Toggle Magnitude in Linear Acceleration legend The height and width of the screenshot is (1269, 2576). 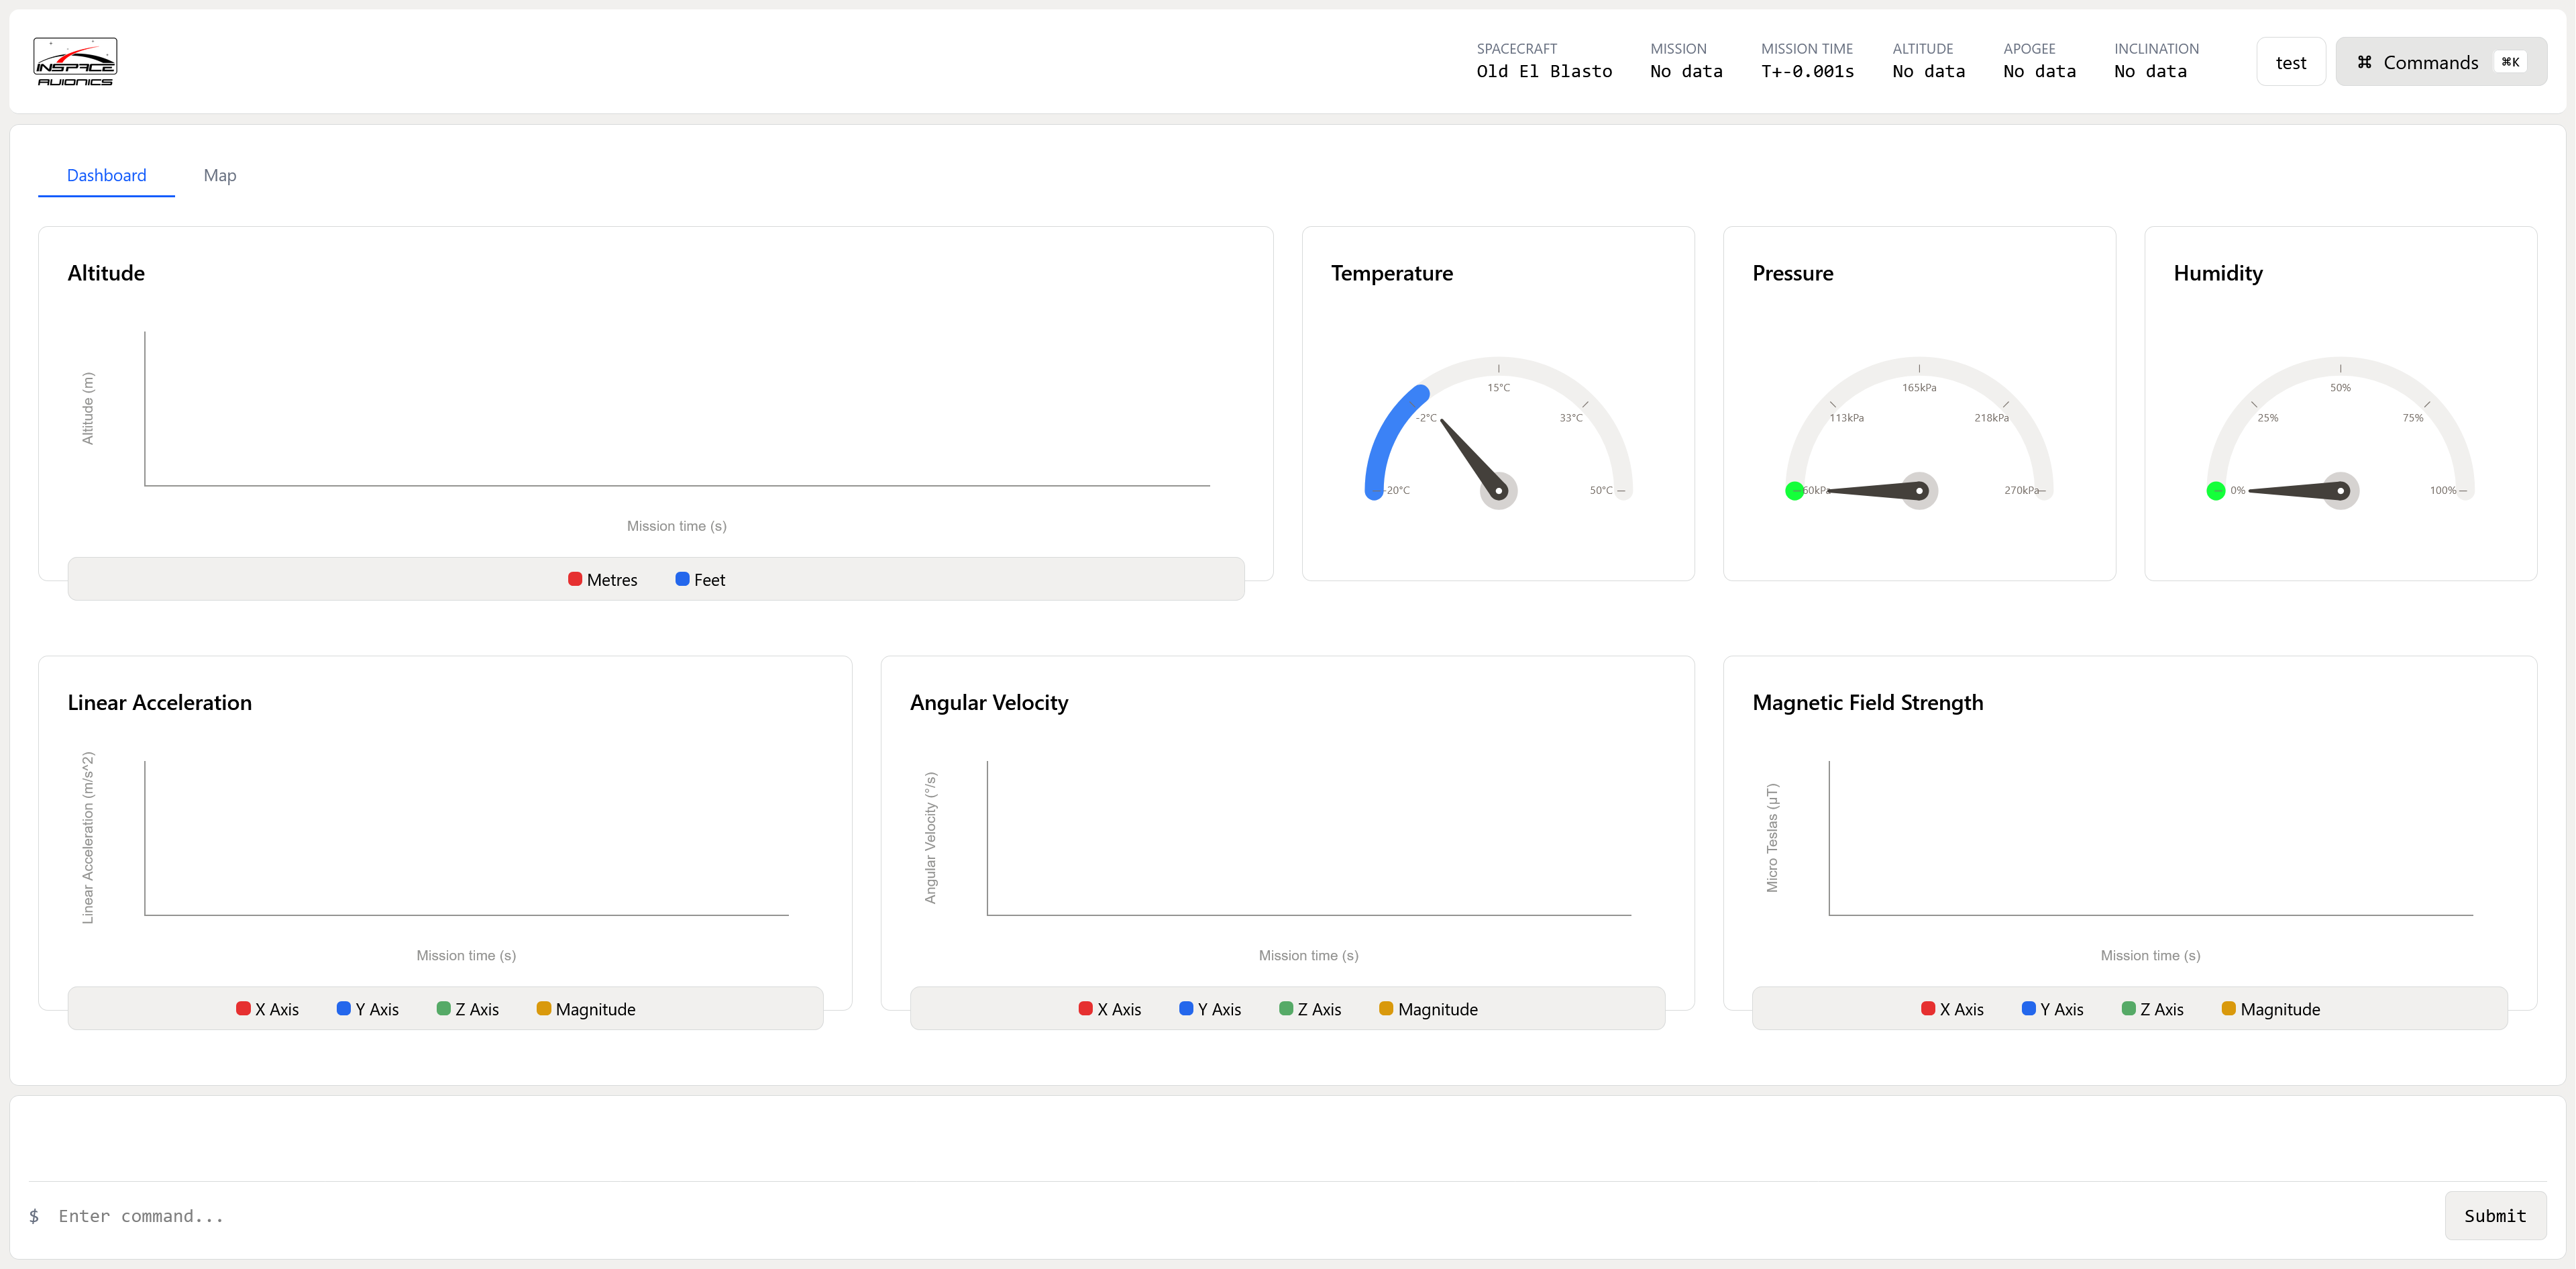point(586,1009)
